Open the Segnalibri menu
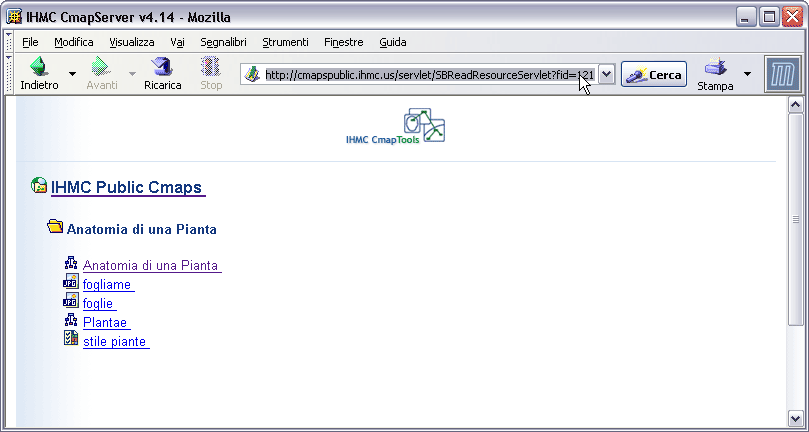The height and width of the screenshot is (432, 809). (223, 42)
